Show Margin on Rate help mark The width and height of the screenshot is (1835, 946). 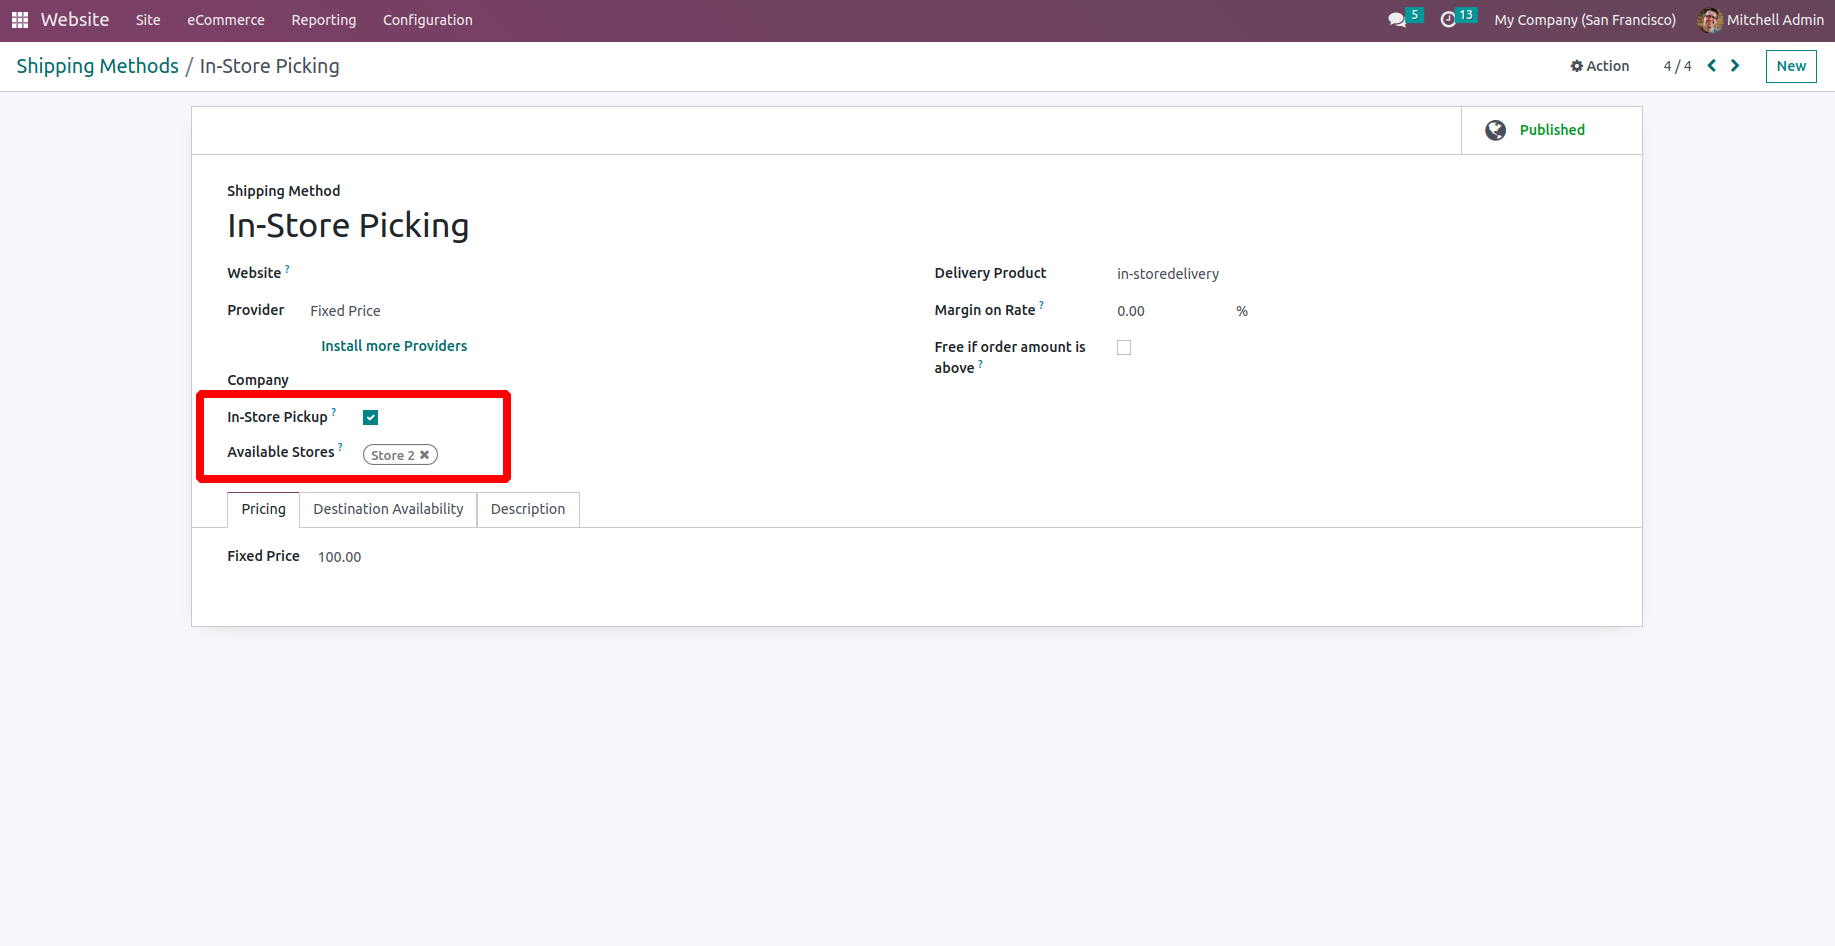[x=1041, y=305]
